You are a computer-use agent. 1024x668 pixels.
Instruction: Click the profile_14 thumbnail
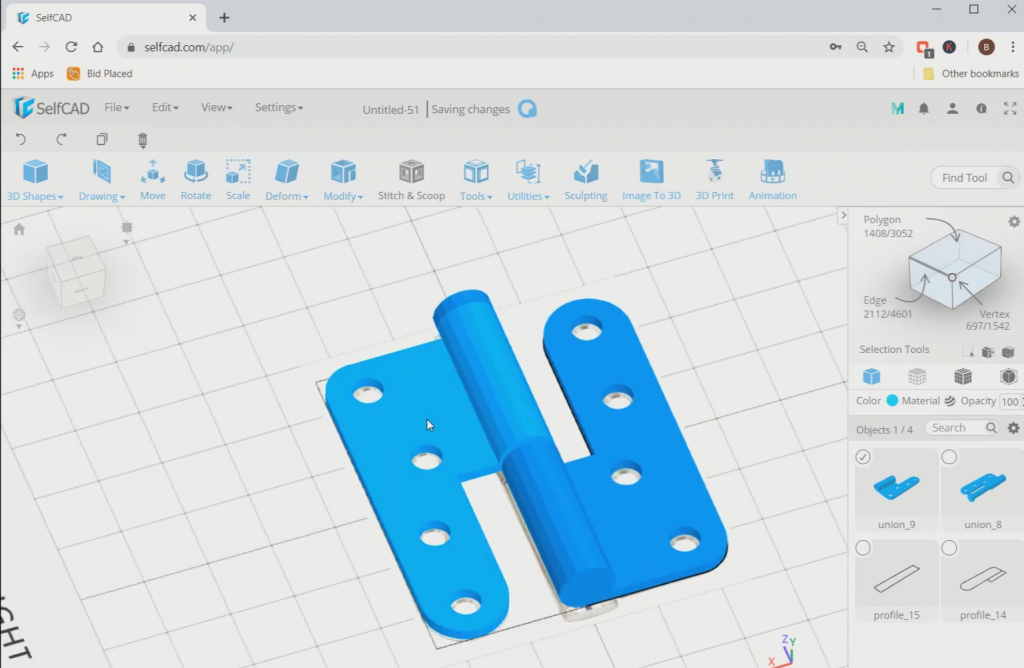click(983, 579)
